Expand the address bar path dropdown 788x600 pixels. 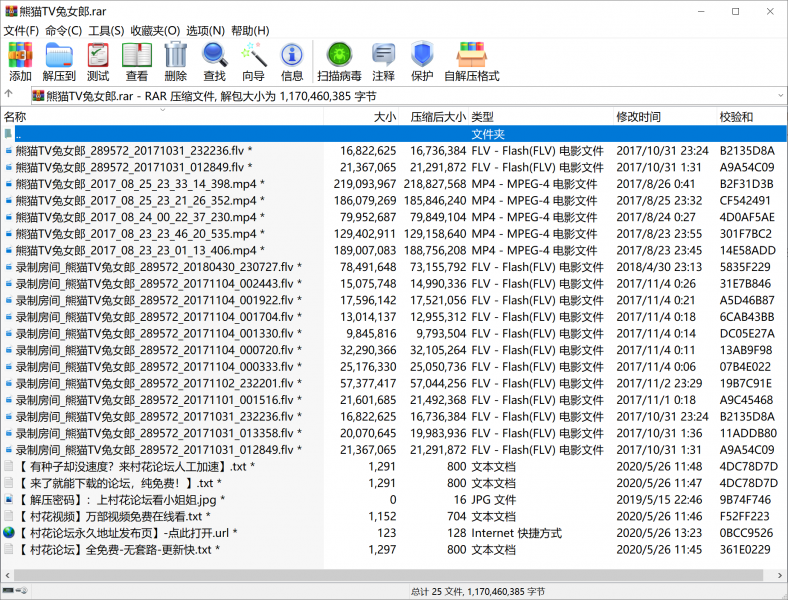point(778,95)
